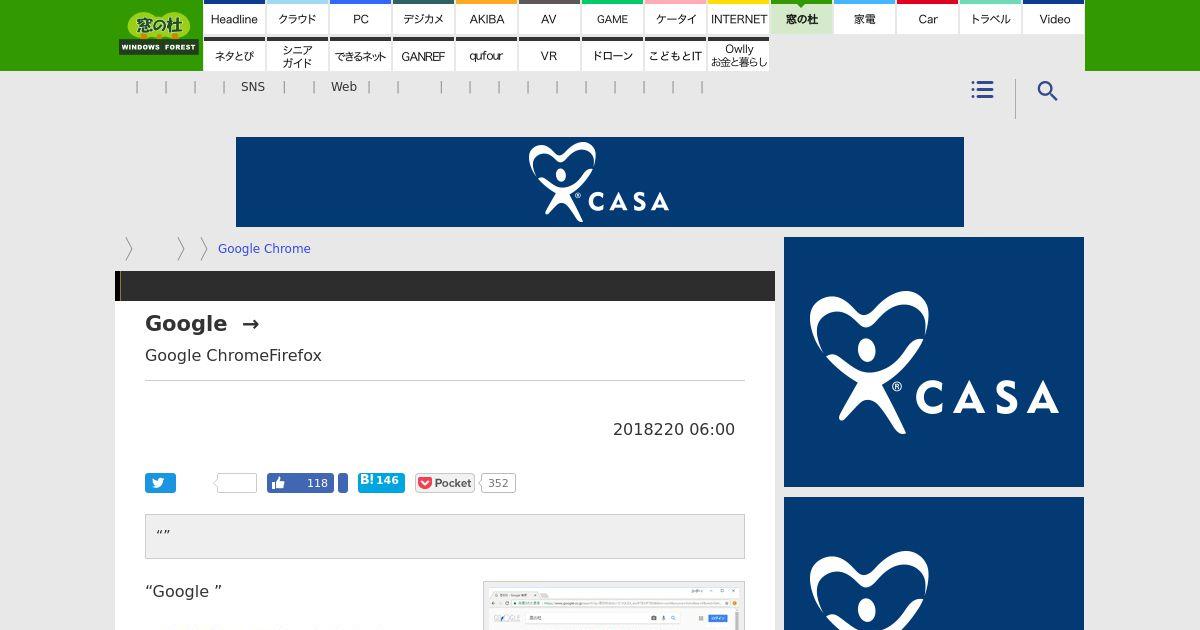
Task: Open the こどもとIT tab
Action: click(675, 55)
